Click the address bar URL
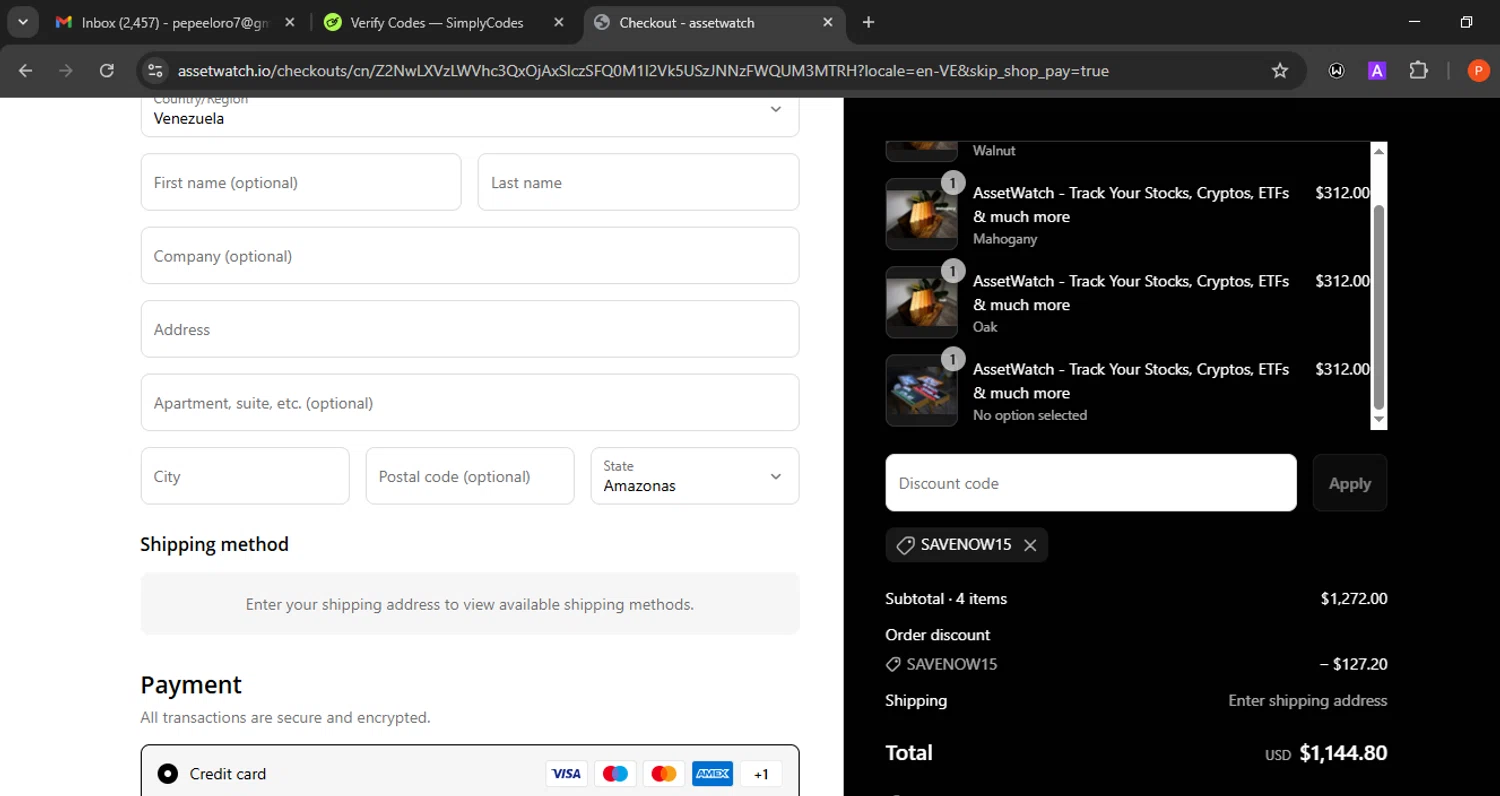 643,71
